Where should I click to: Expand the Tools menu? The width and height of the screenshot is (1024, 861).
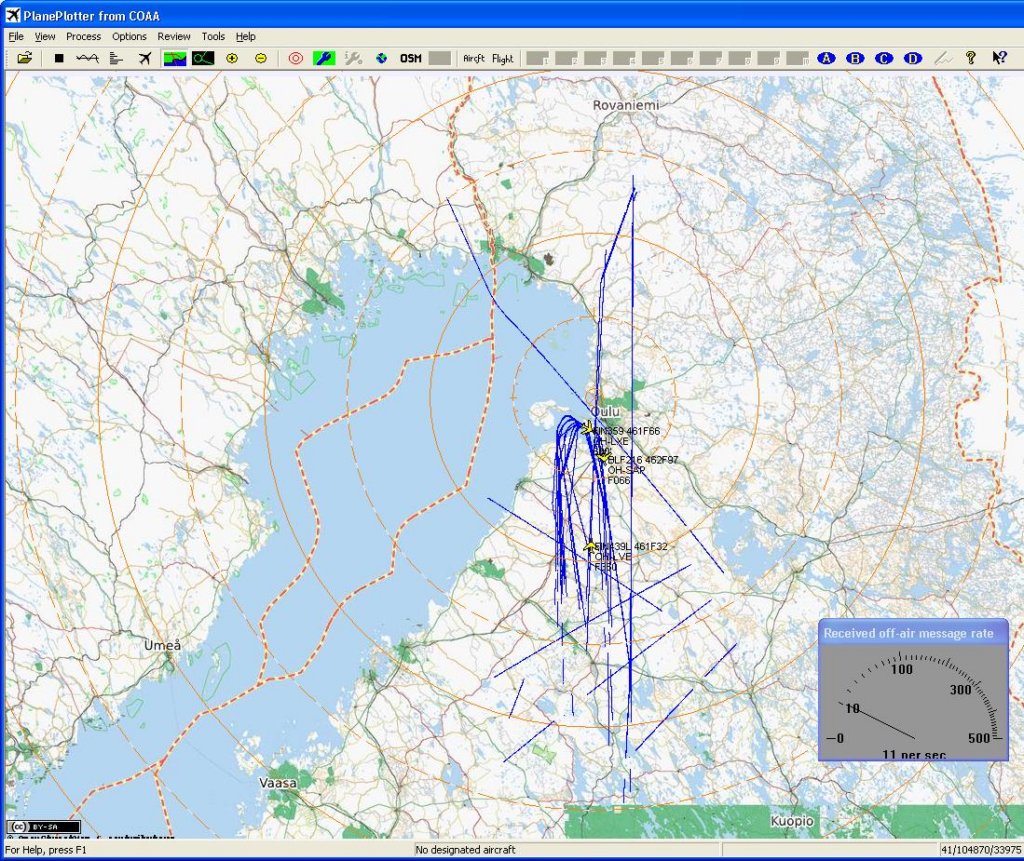[x=213, y=36]
